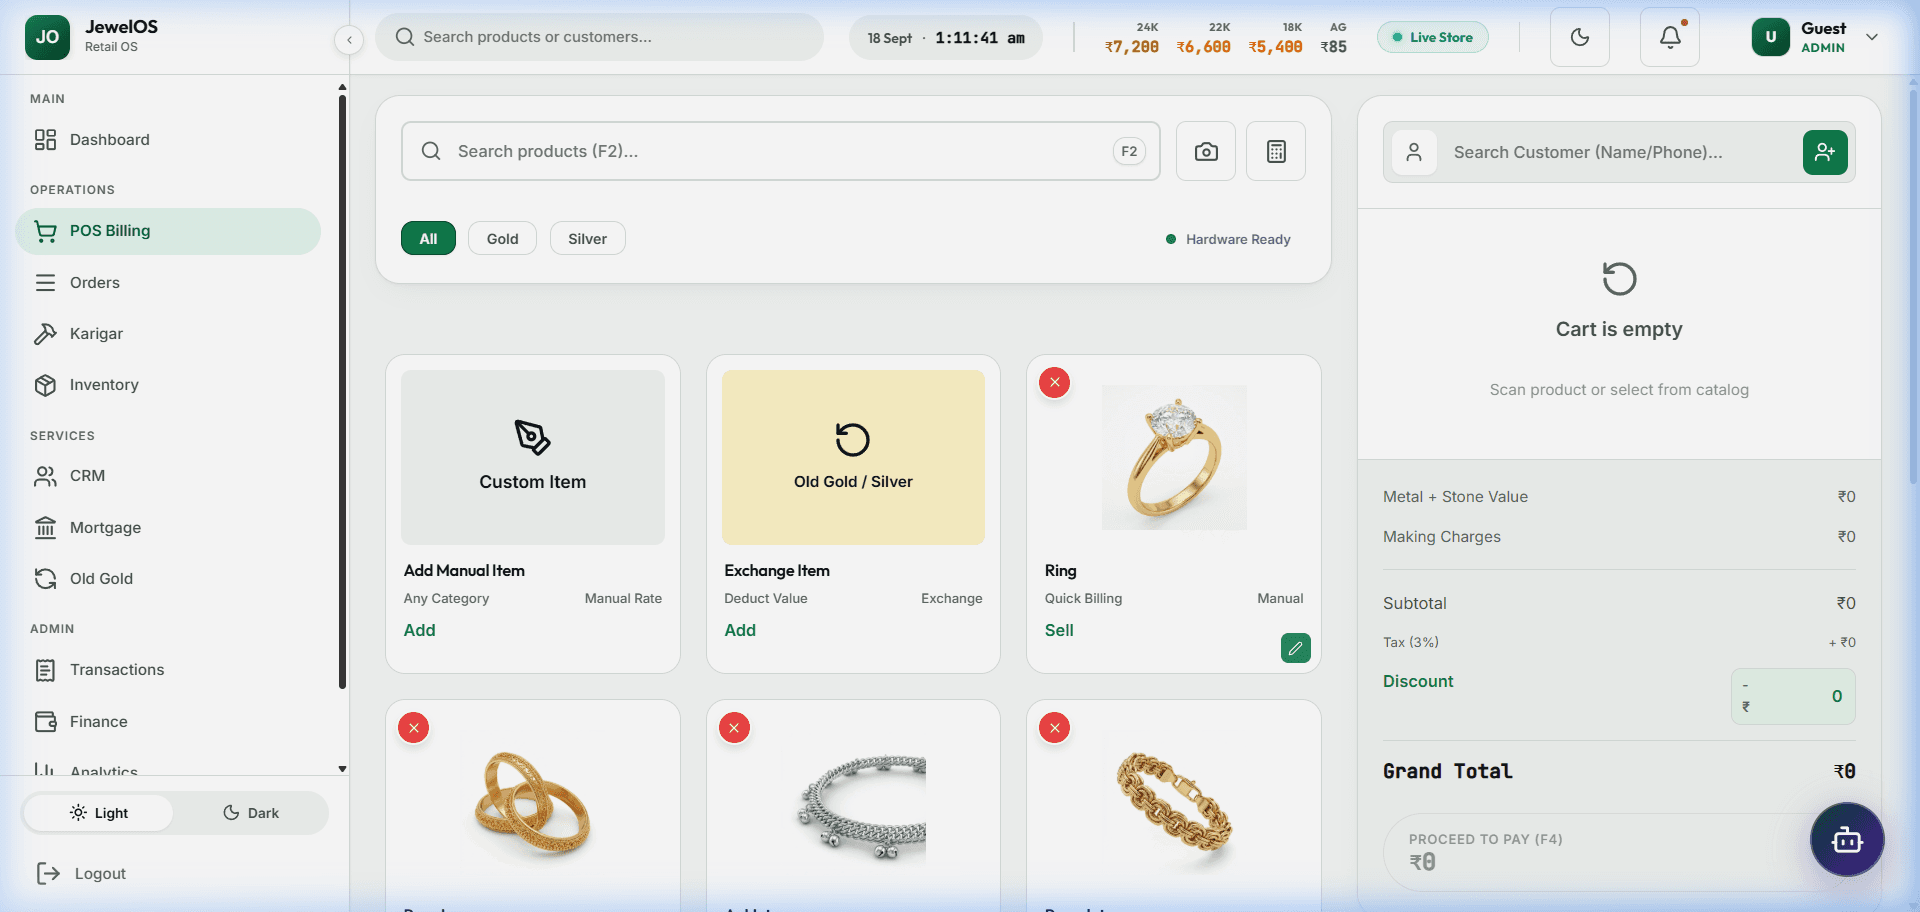Viewport: 1920px width, 912px height.
Task: Click Sell on the Ring card
Action: coord(1059,630)
